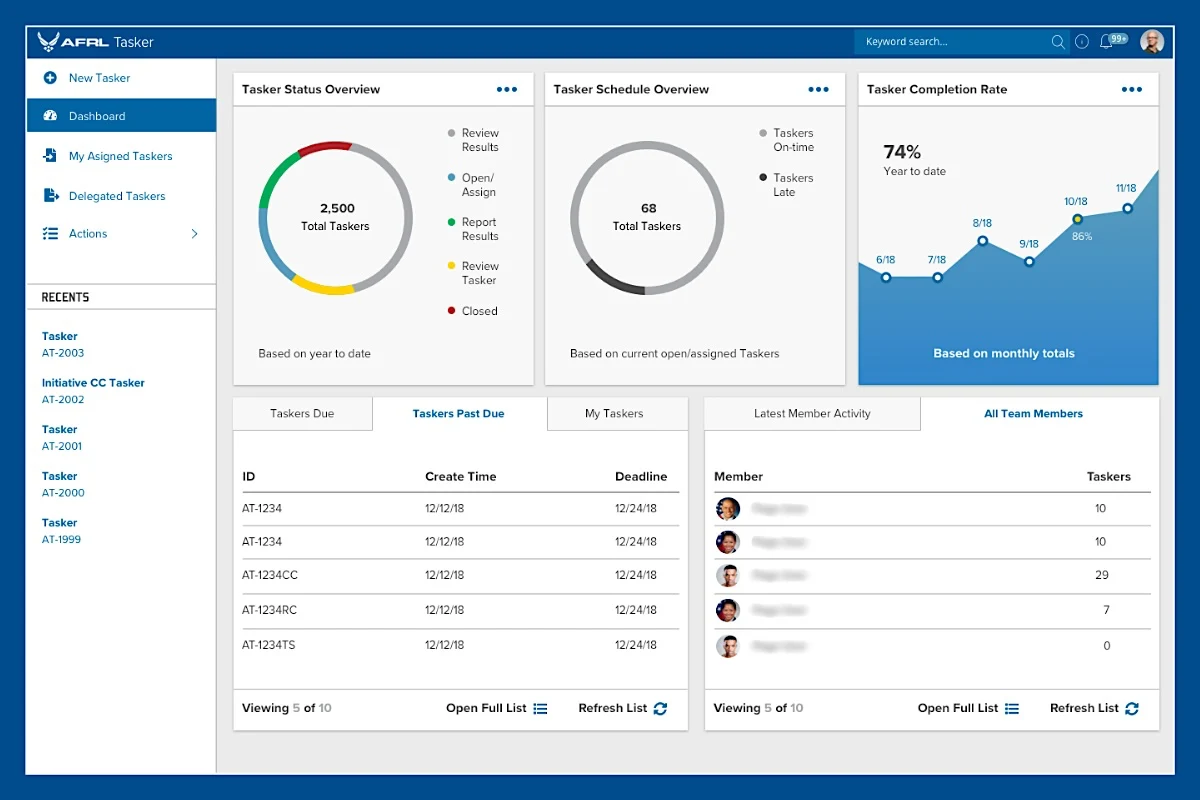Click refresh icon in Tasker list

(660, 708)
